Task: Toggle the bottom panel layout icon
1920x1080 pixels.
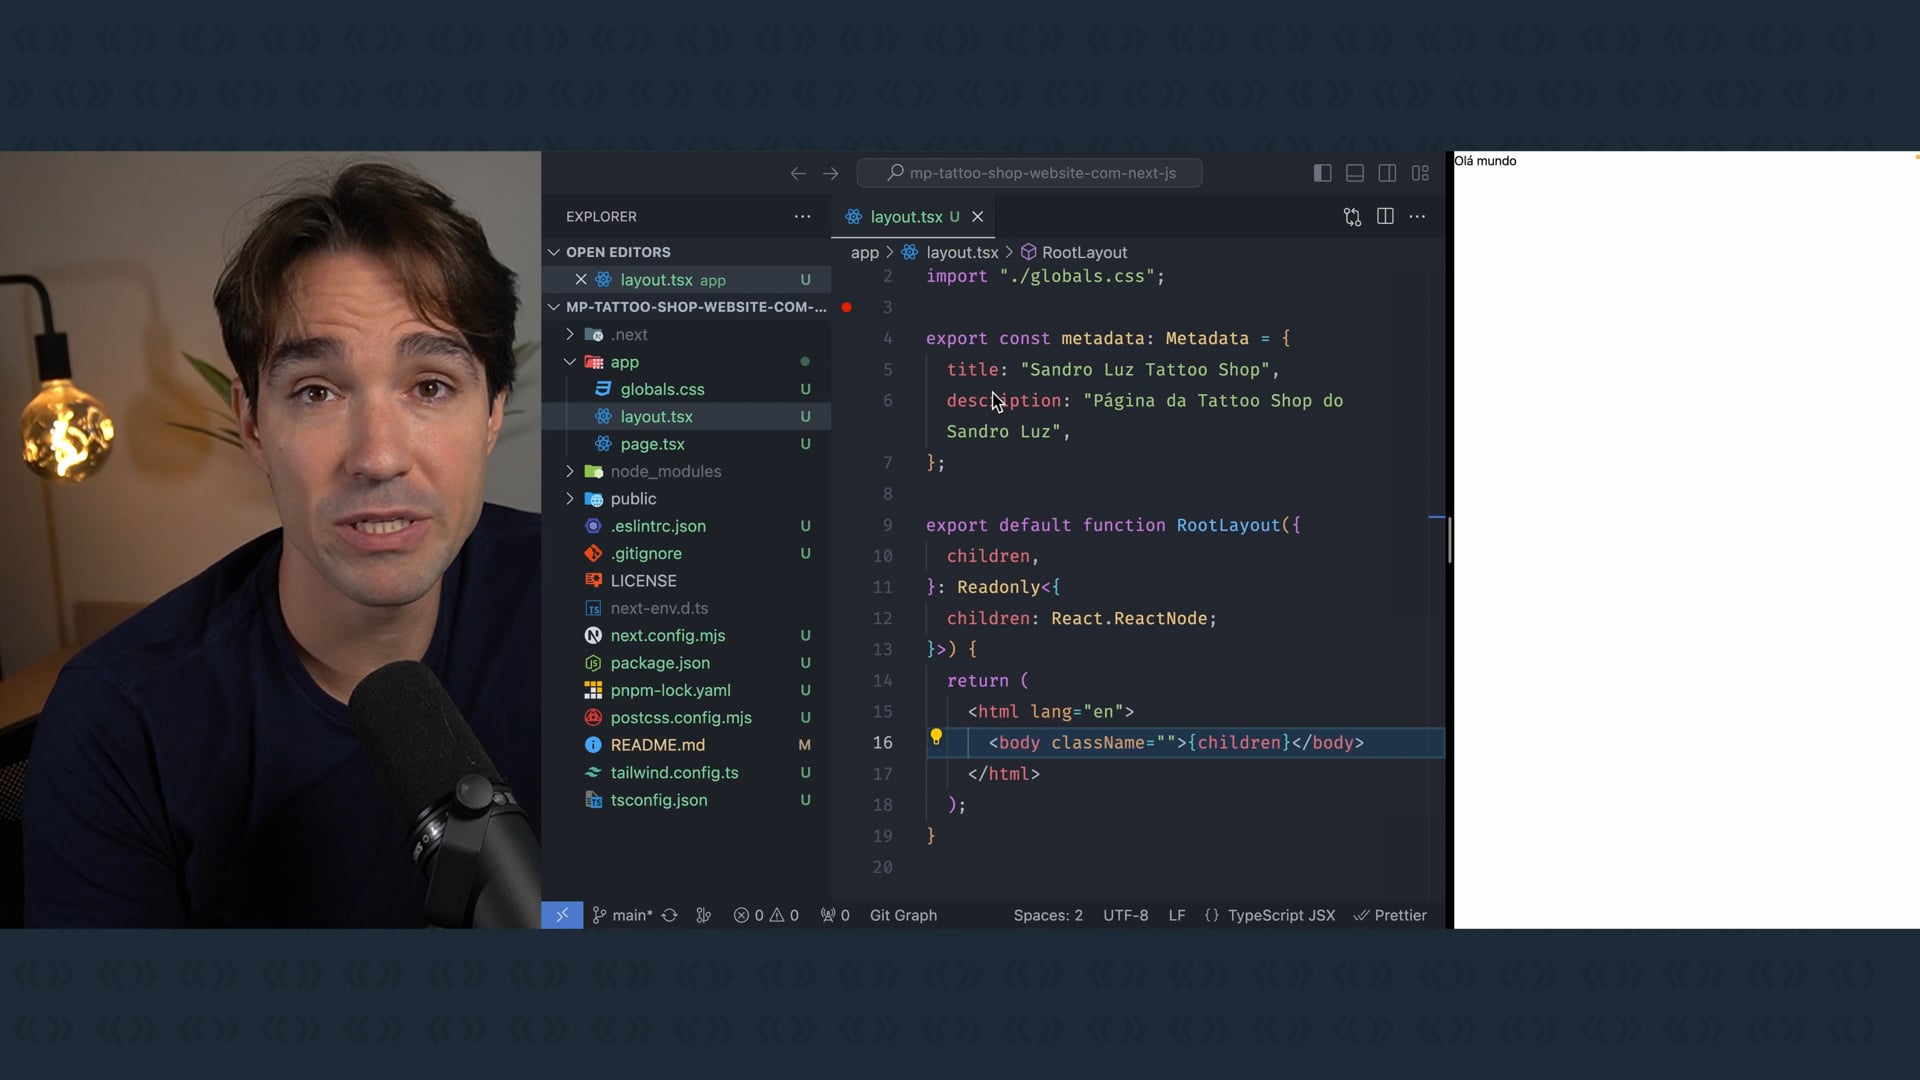Action: tap(1355, 173)
